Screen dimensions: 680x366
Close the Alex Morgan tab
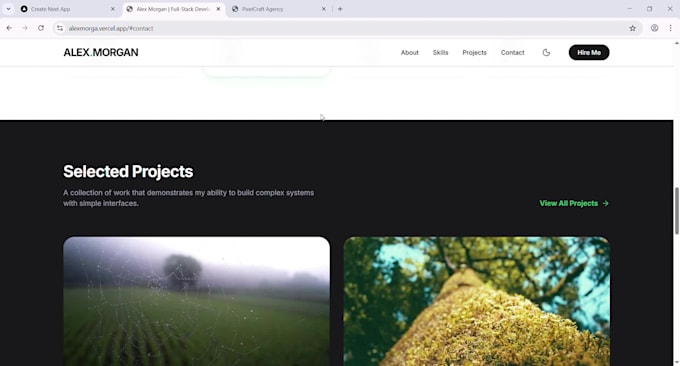pos(218,9)
